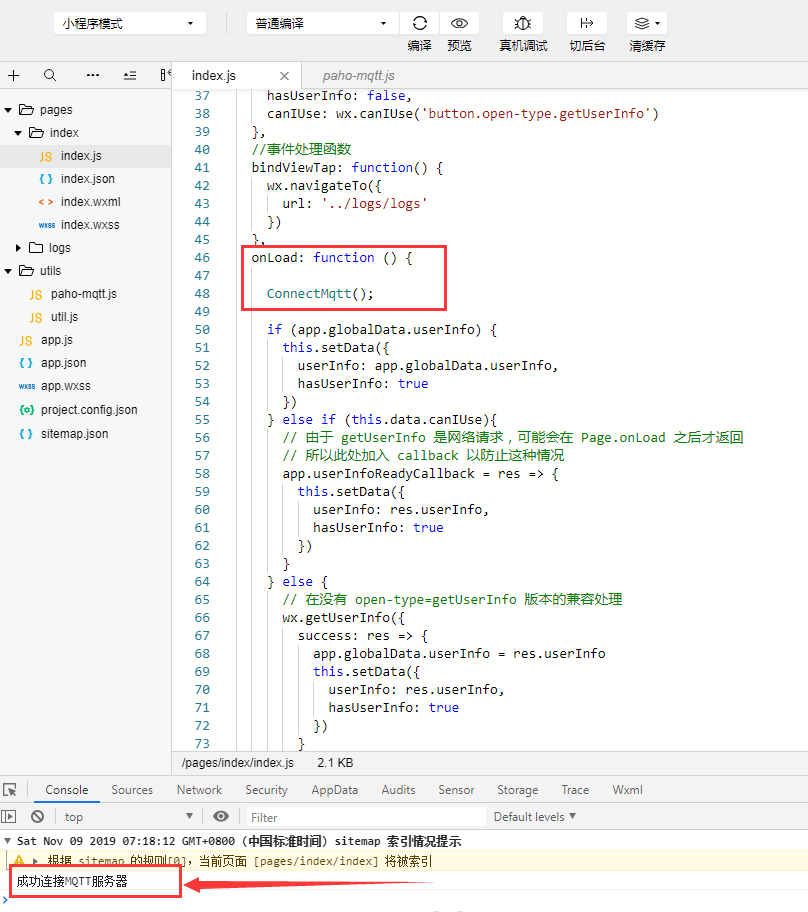Open the file tree more-options ellipsis
This screenshot has width=808, height=912.
(x=92, y=75)
